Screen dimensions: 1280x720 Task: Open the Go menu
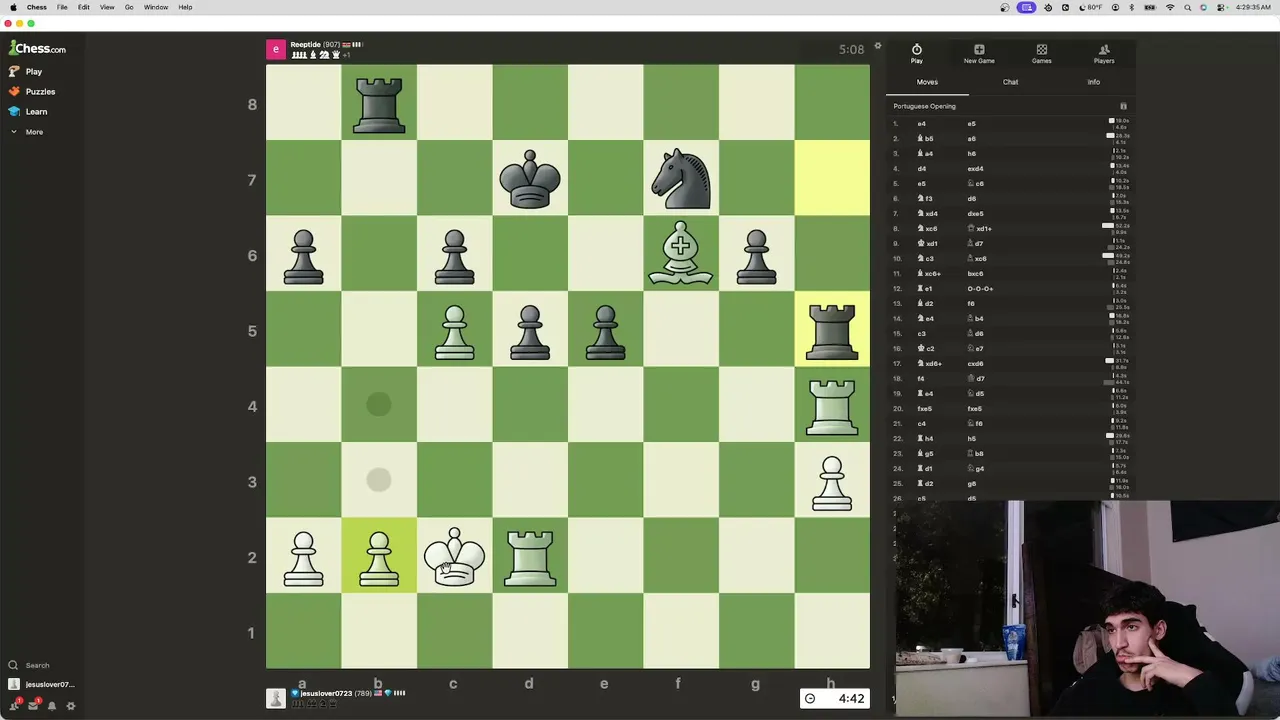tap(129, 7)
